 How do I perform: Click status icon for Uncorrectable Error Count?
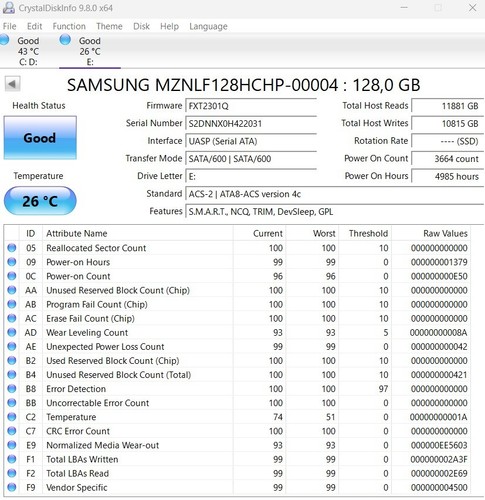tap(12, 403)
